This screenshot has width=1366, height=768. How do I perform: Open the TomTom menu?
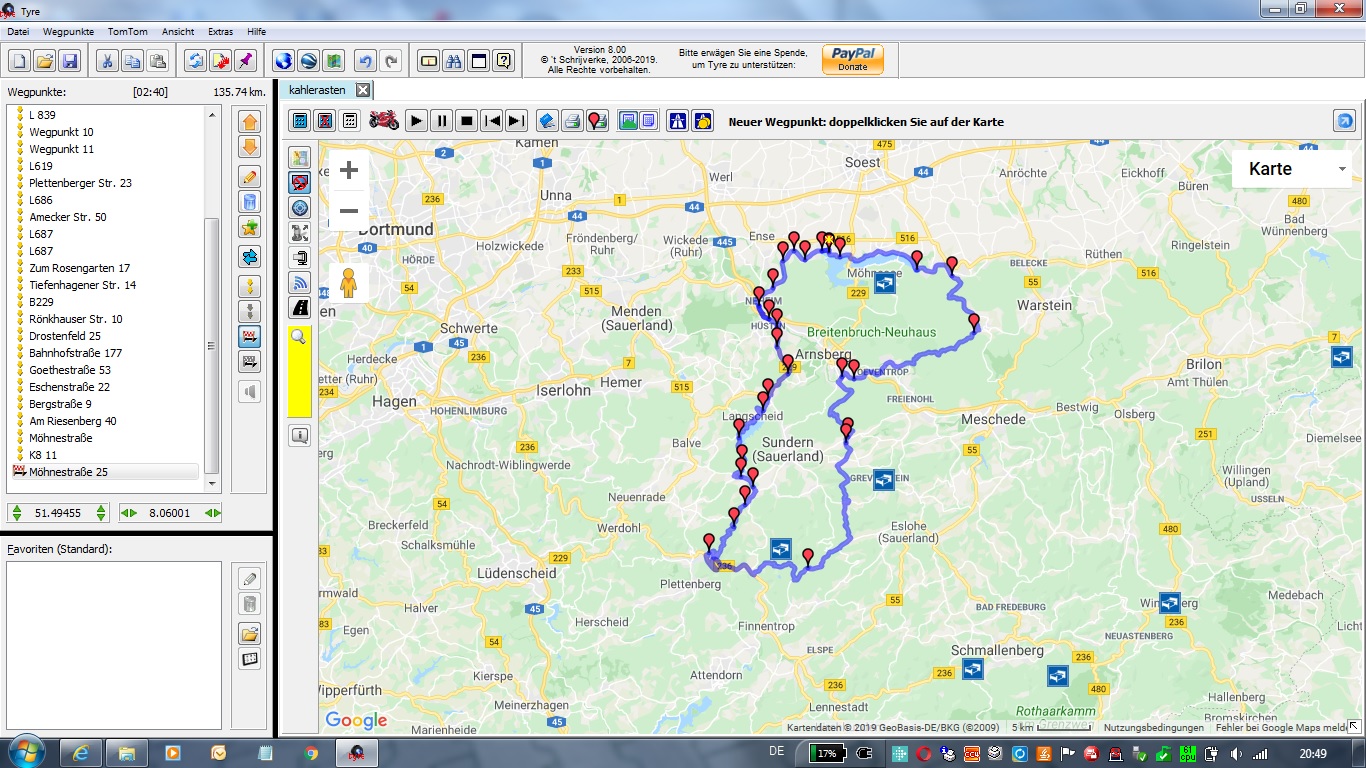click(127, 32)
